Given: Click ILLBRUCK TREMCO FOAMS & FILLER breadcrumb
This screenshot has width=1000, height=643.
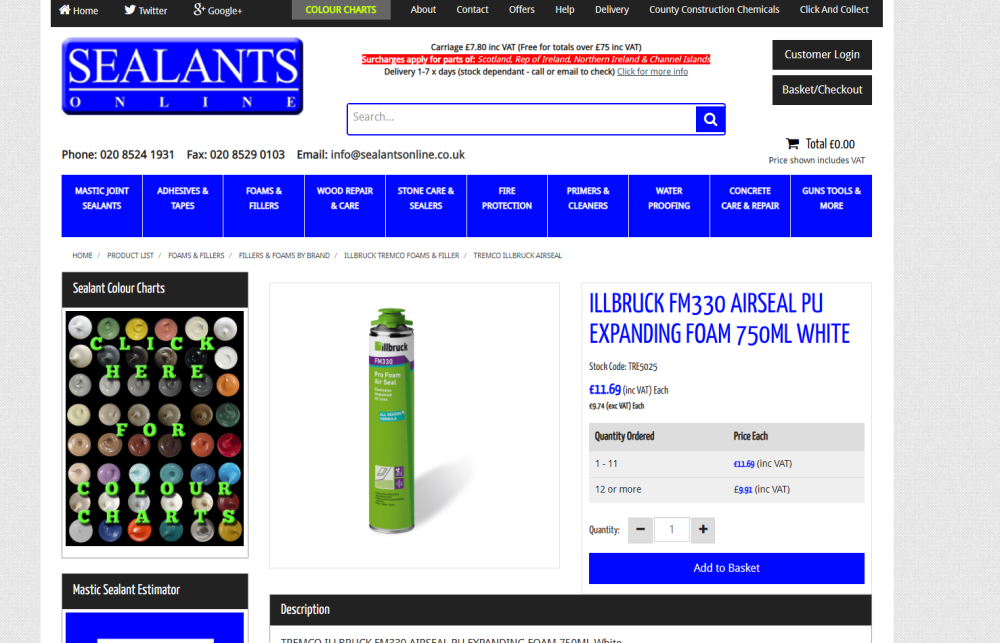Looking at the screenshot, I should 401,255.
